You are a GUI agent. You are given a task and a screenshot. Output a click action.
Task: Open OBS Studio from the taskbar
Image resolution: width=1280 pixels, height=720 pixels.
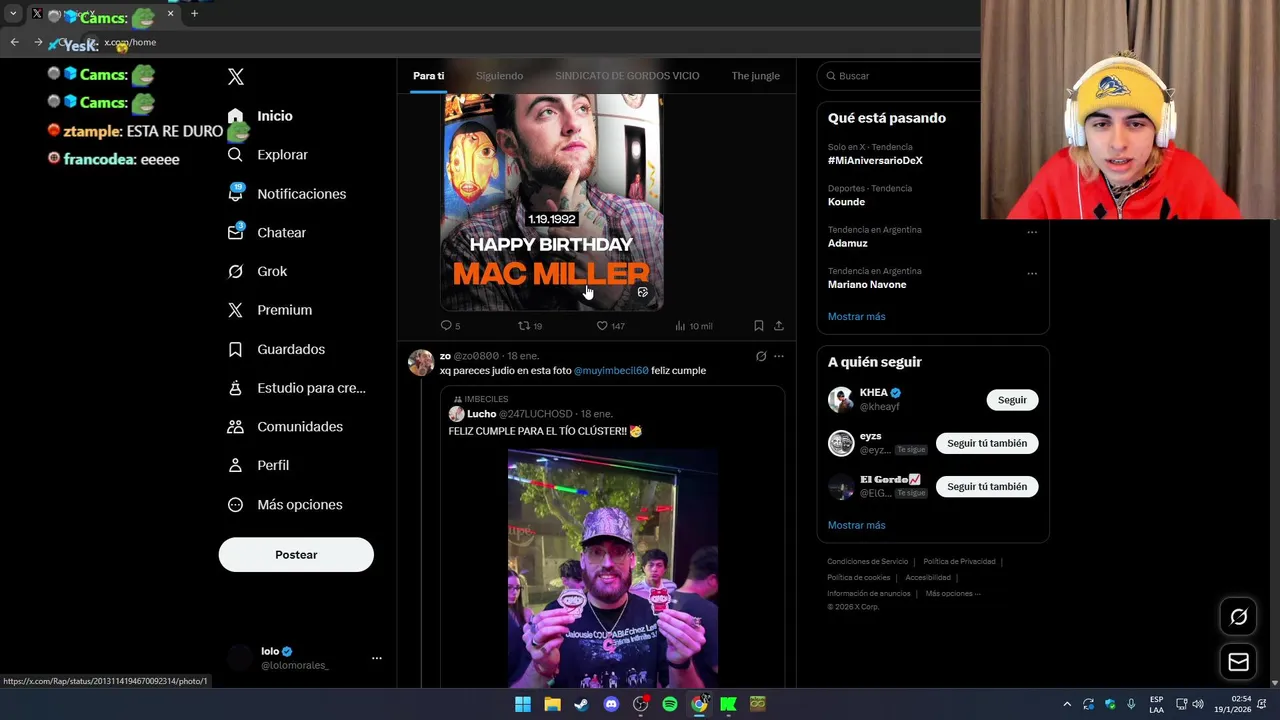pos(640,704)
